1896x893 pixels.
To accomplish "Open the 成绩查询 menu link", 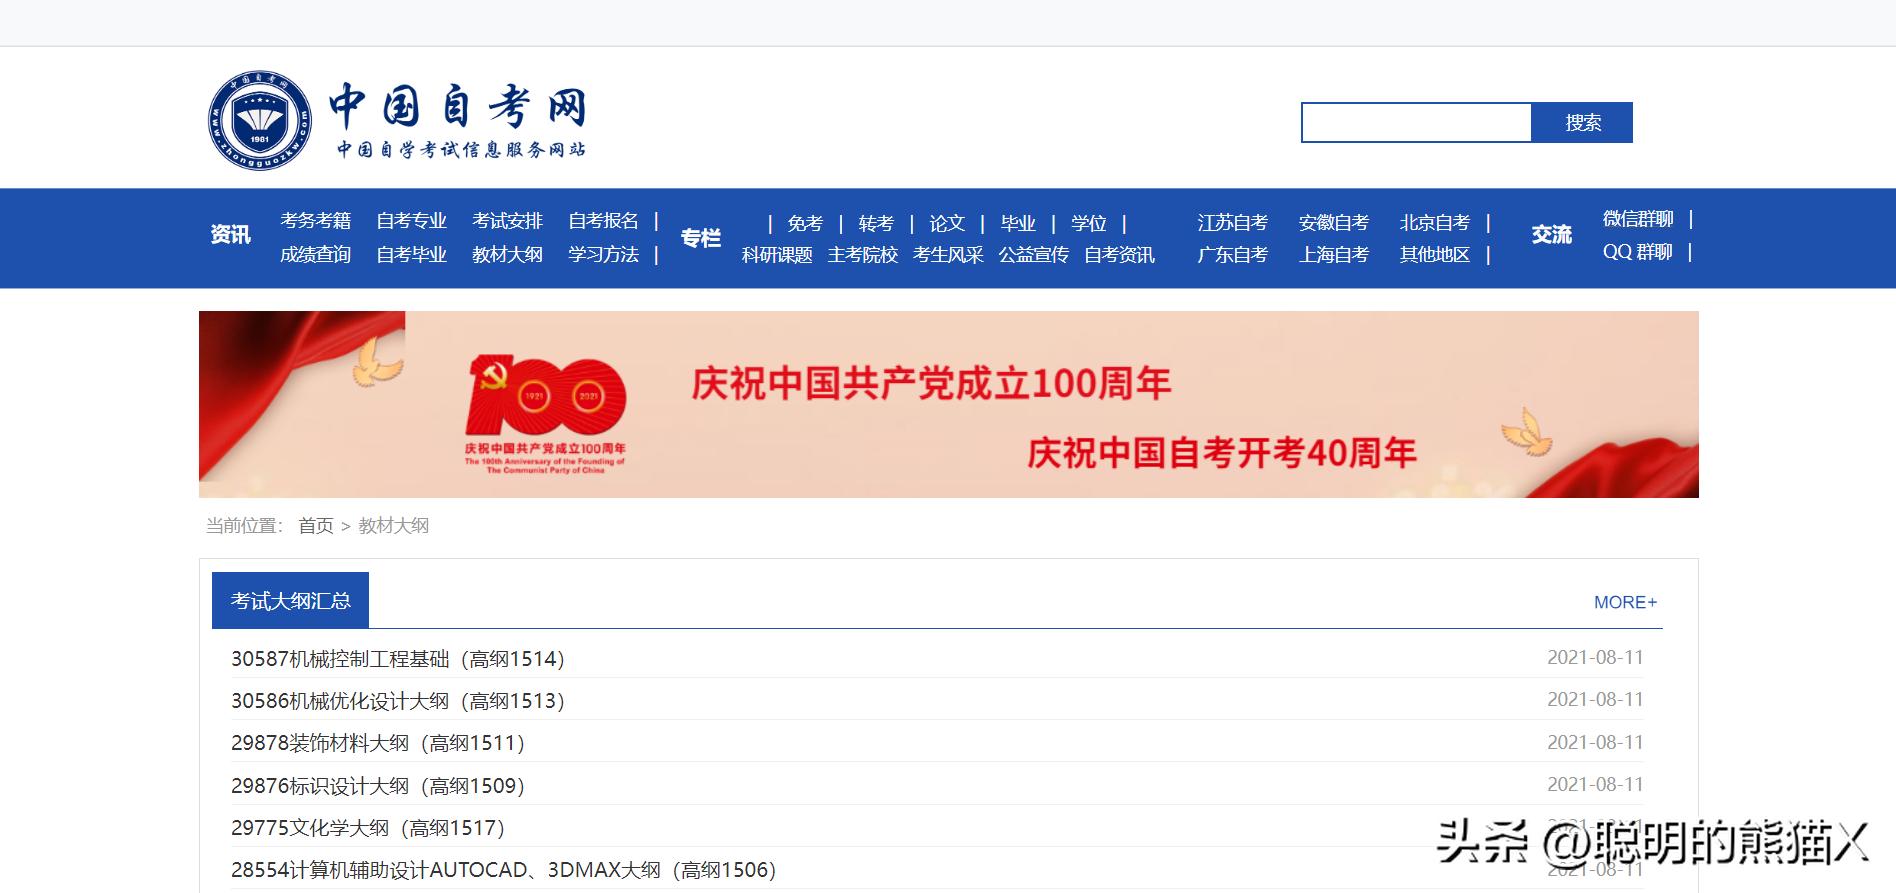I will click(315, 254).
